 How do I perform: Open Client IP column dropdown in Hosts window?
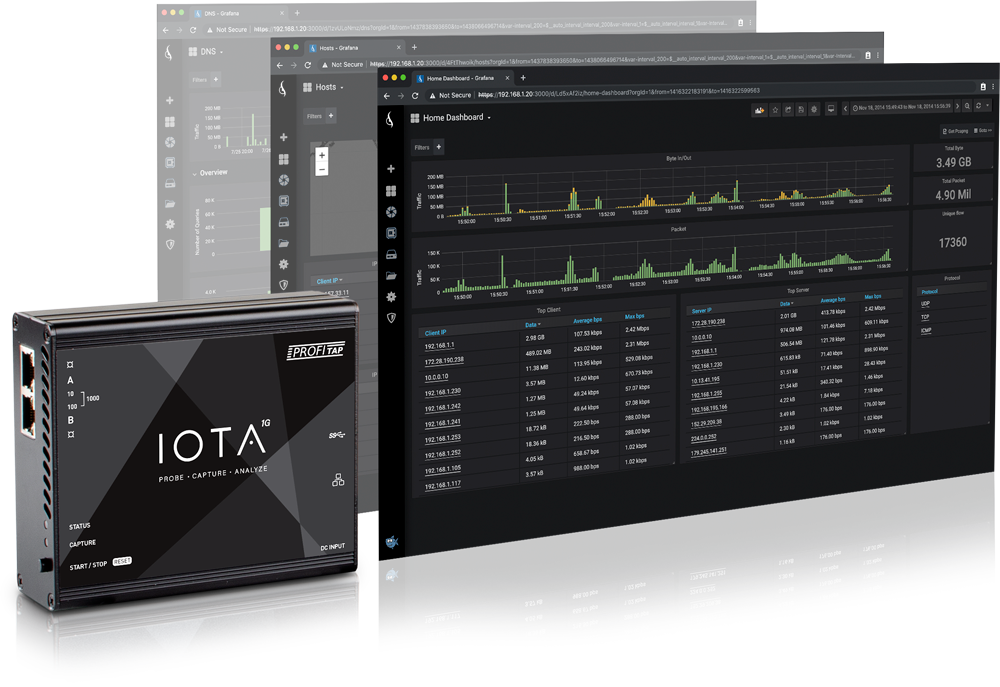[330, 281]
